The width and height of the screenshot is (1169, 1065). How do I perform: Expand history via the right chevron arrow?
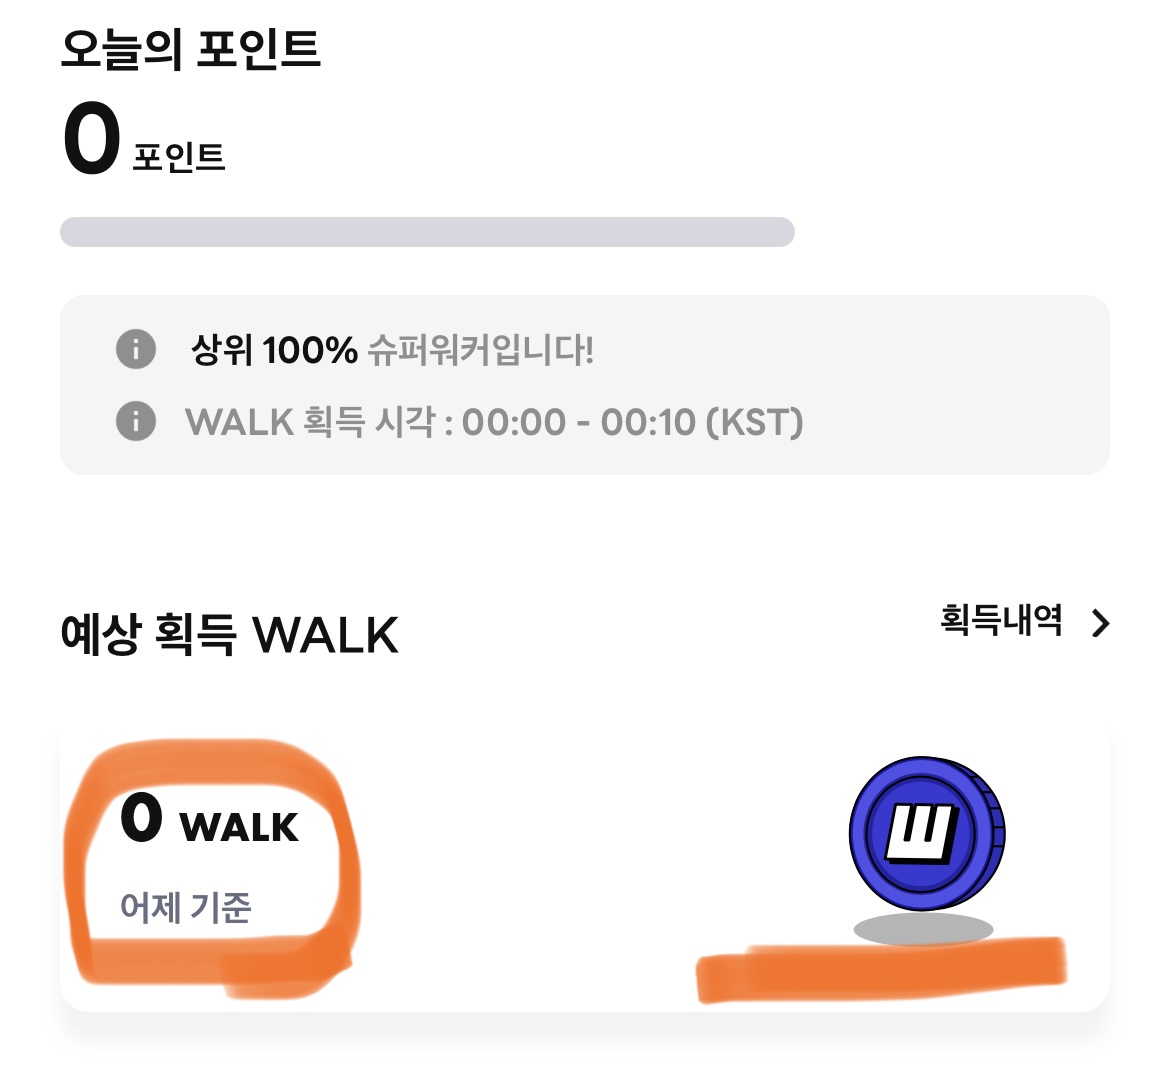[1098, 622]
